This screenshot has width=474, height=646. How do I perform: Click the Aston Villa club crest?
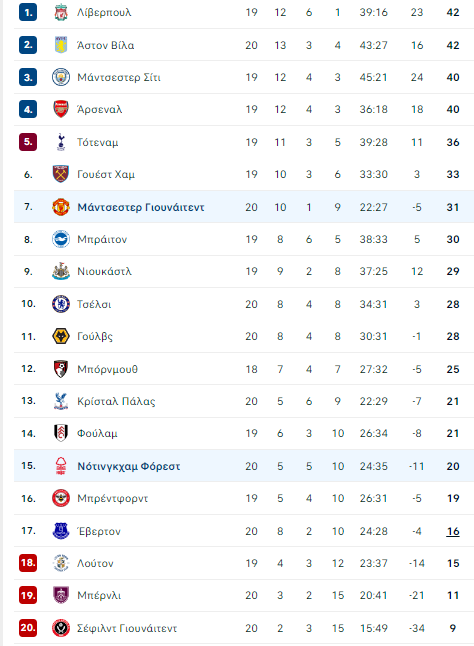(61, 45)
